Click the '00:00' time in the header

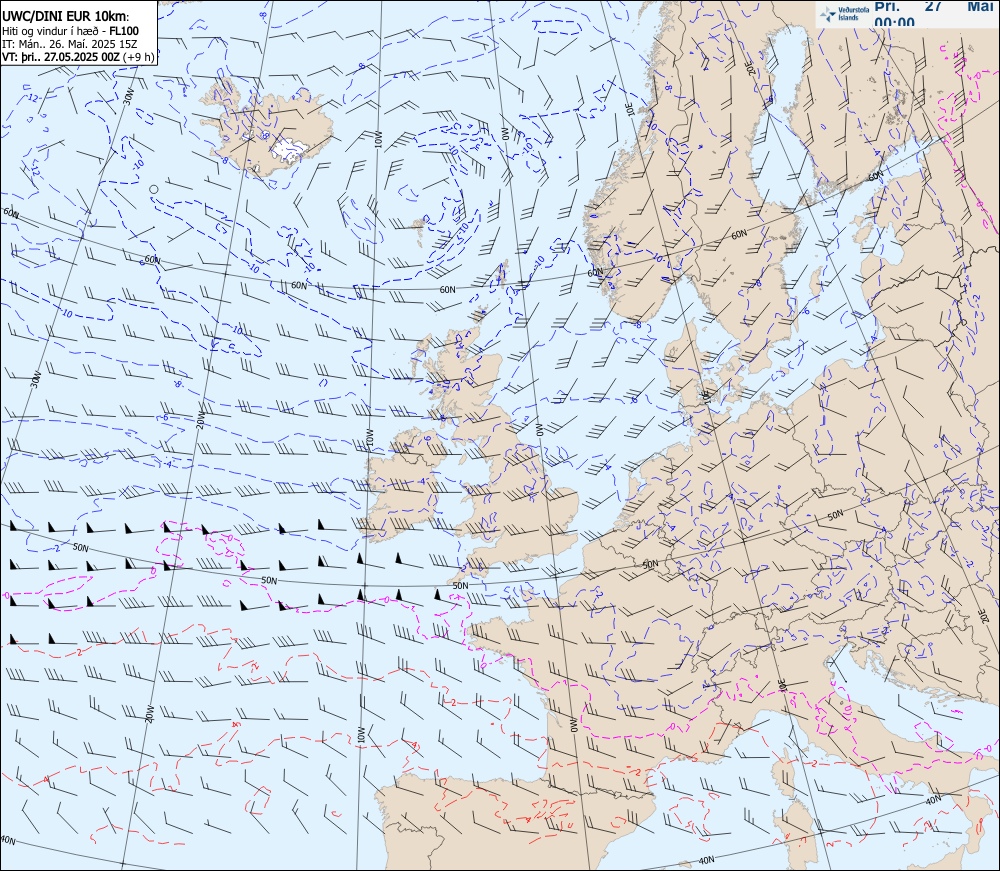[894, 22]
